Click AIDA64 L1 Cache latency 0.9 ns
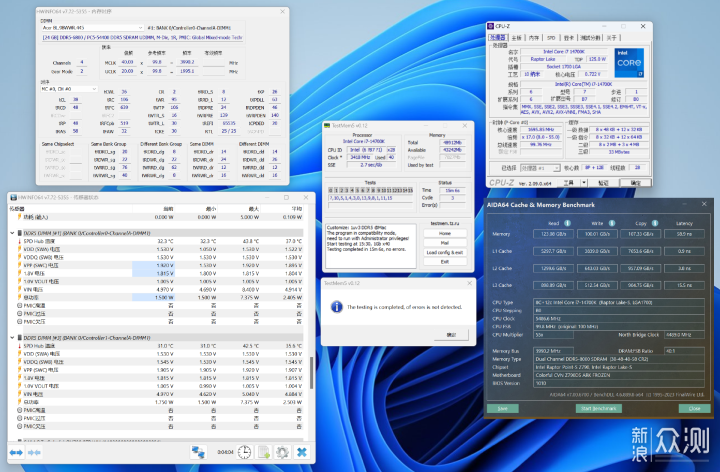The width and height of the screenshot is (720, 472). click(x=684, y=251)
